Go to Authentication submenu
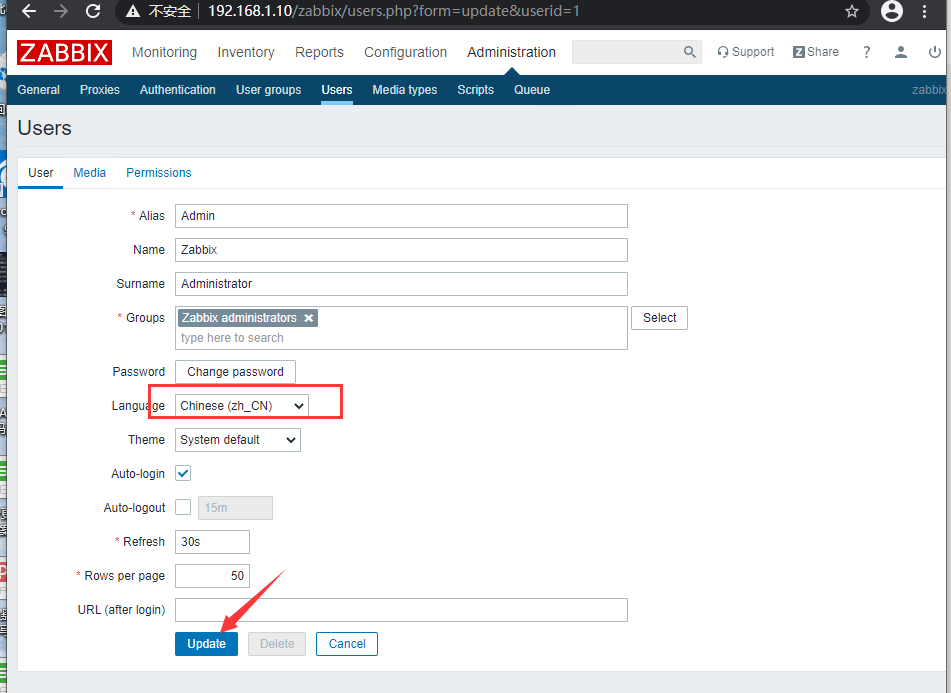The image size is (951, 693). 178,90
